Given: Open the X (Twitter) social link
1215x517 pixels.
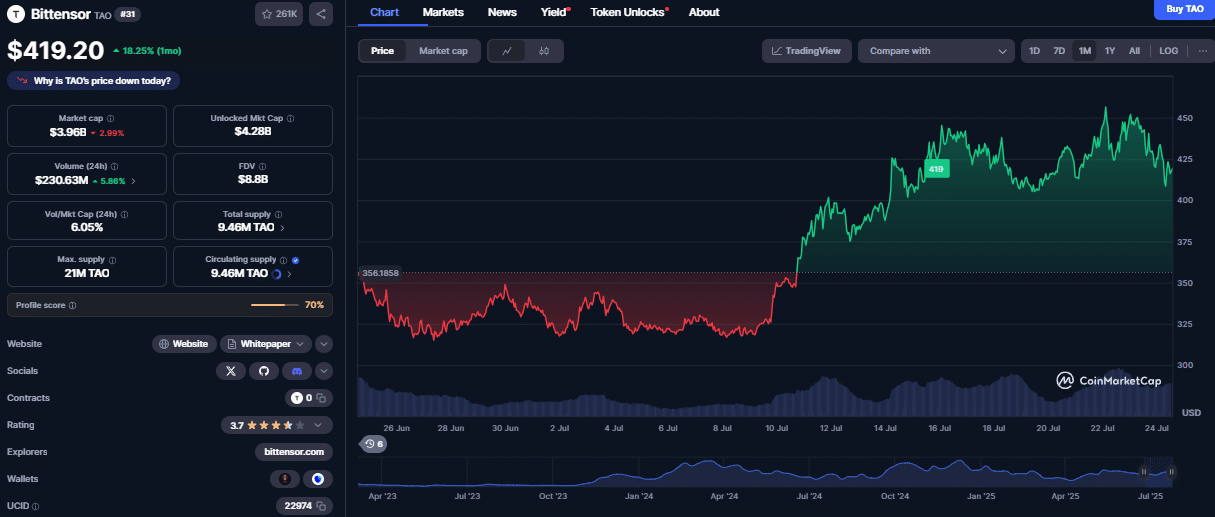Looking at the screenshot, I should [x=231, y=371].
